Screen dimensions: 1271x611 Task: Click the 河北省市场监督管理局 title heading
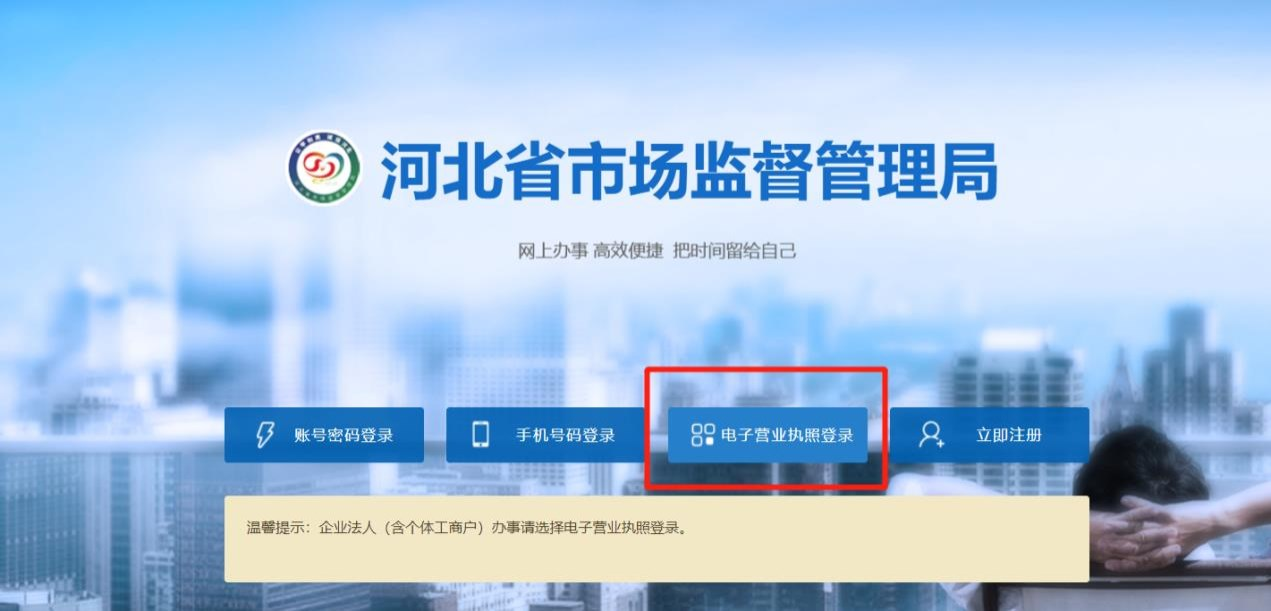689,170
